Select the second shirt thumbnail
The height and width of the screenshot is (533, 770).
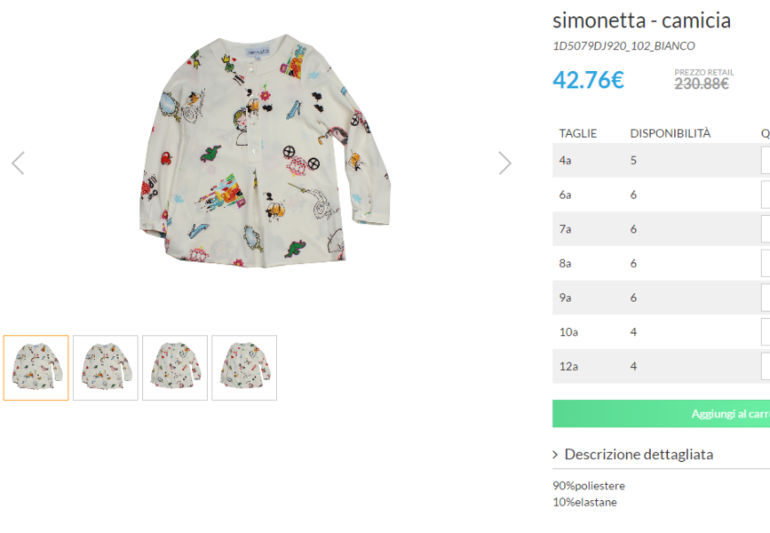click(x=105, y=368)
